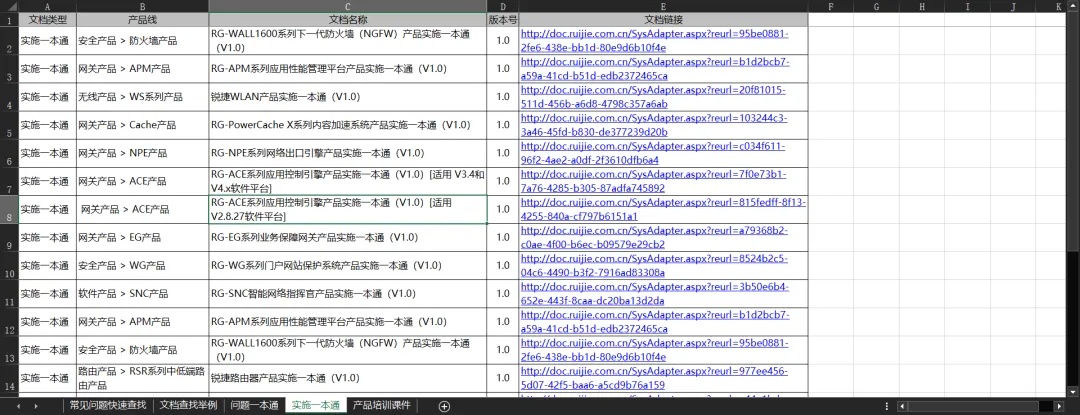Click the next-sheet navigation arrow

(x=36, y=406)
